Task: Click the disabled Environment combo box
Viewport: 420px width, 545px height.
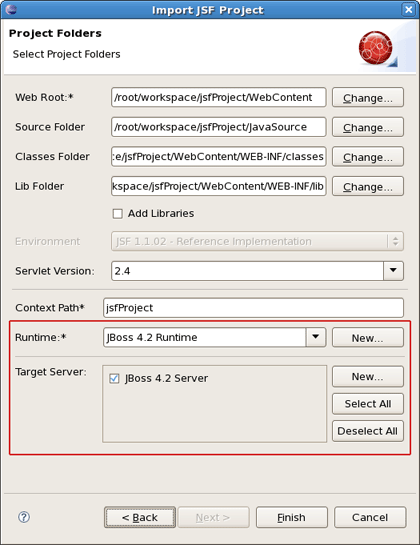Action: (257, 241)
